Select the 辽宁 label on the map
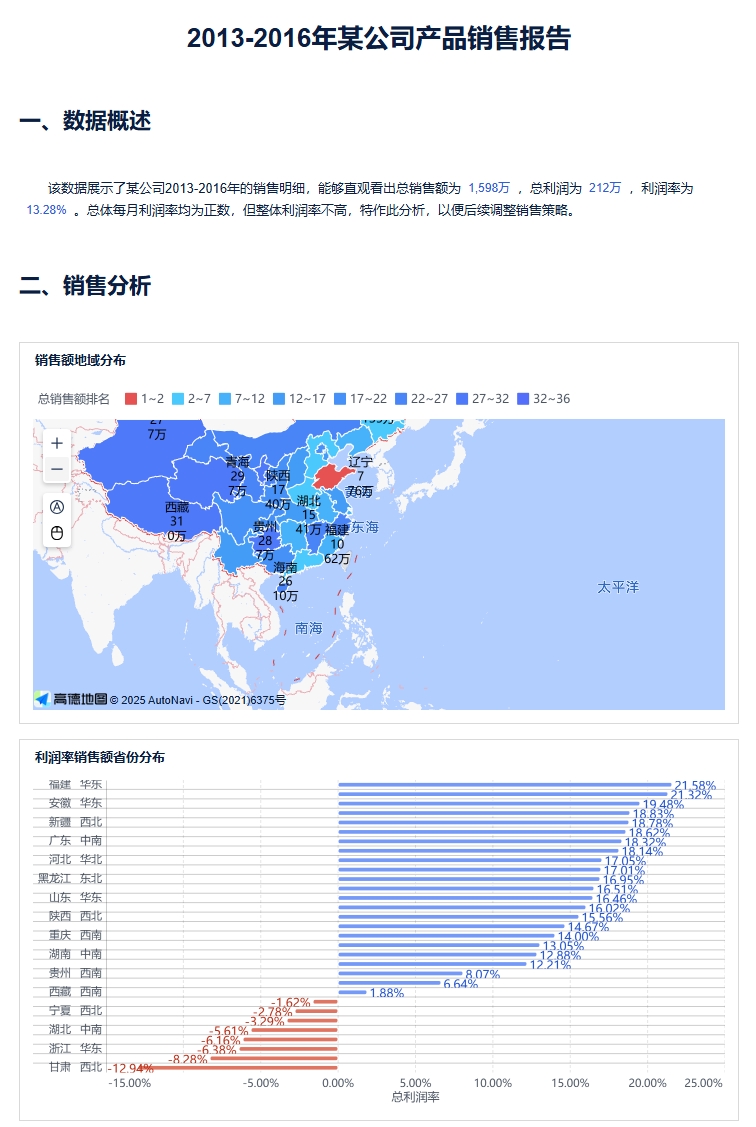This screenshot has width=756, height=1127. tap(361, 462)
